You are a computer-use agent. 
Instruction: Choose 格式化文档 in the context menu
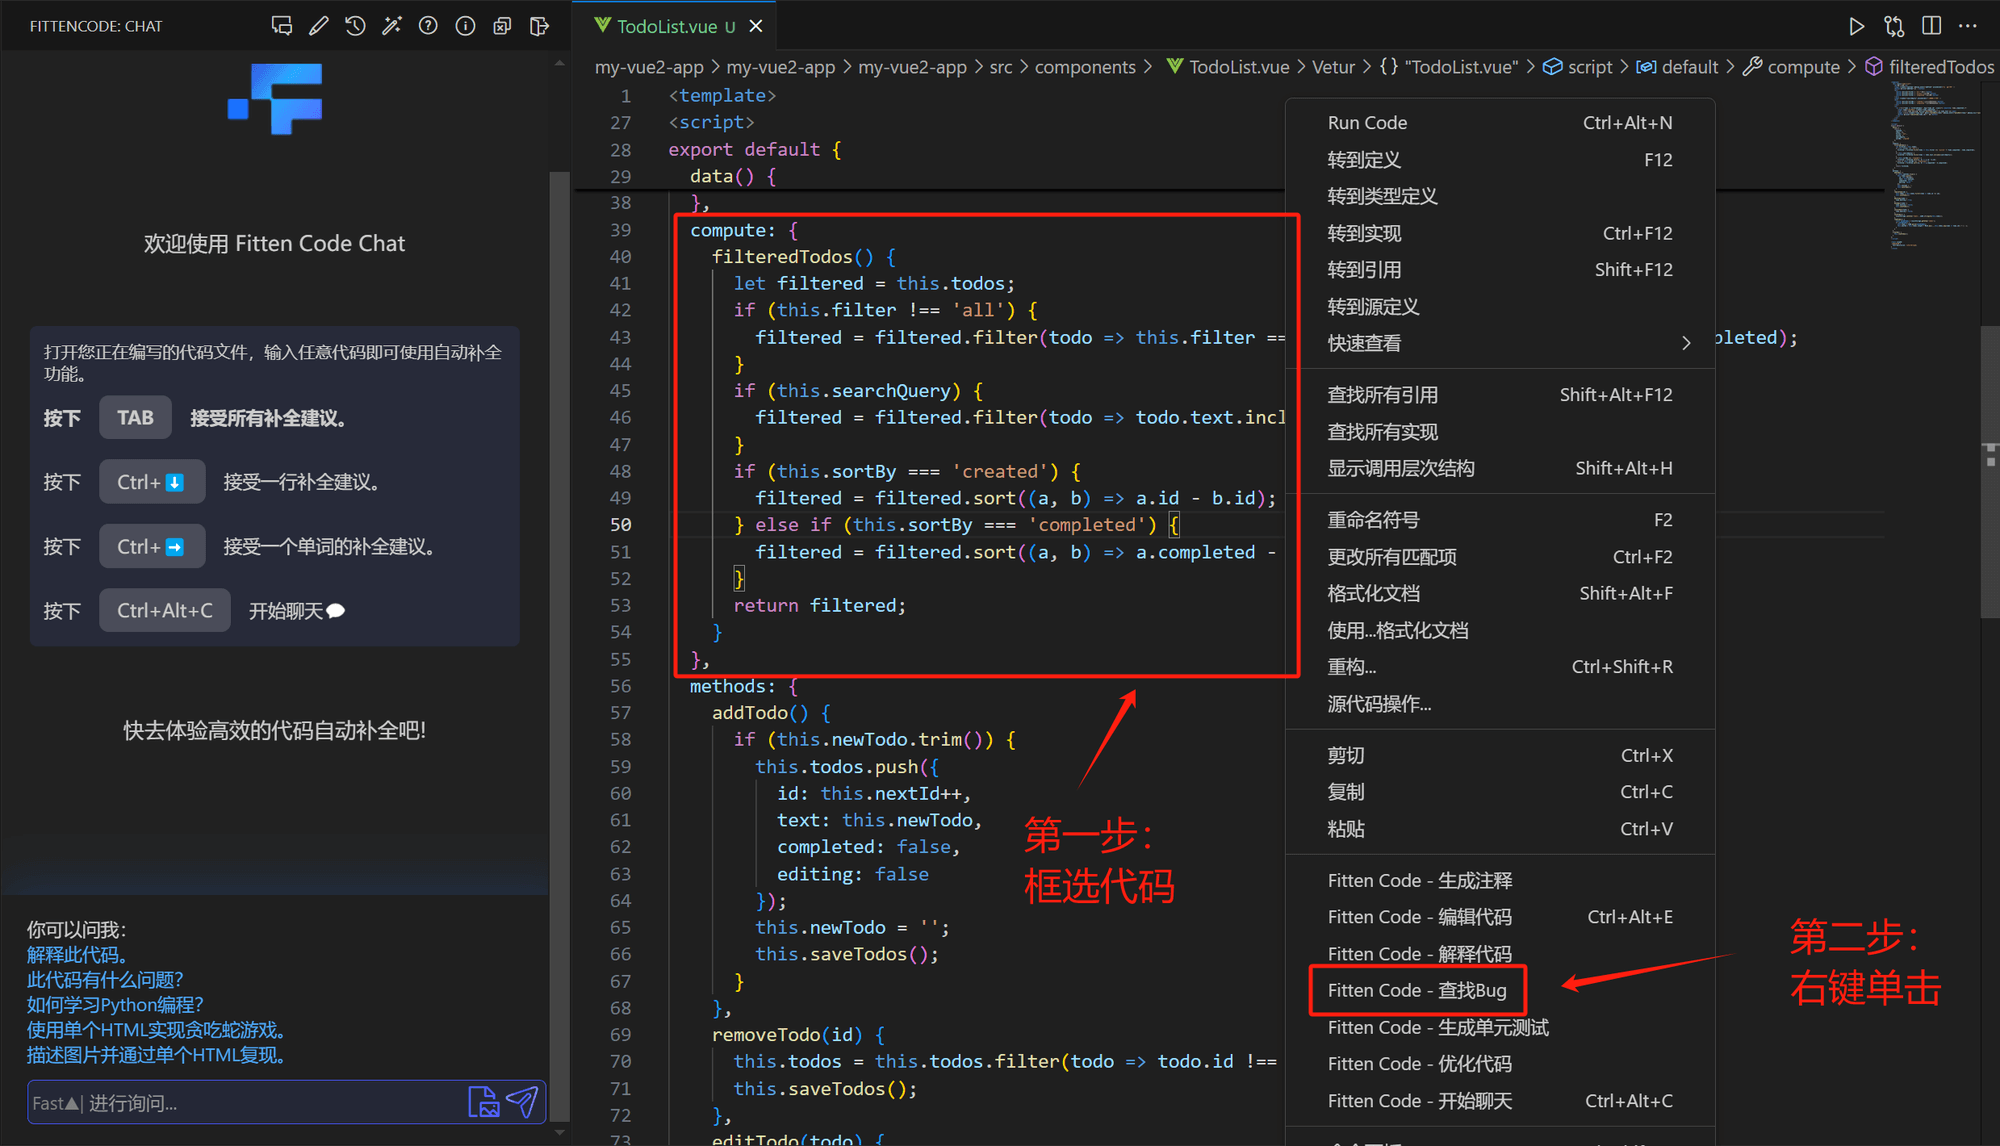point(1500,593)
